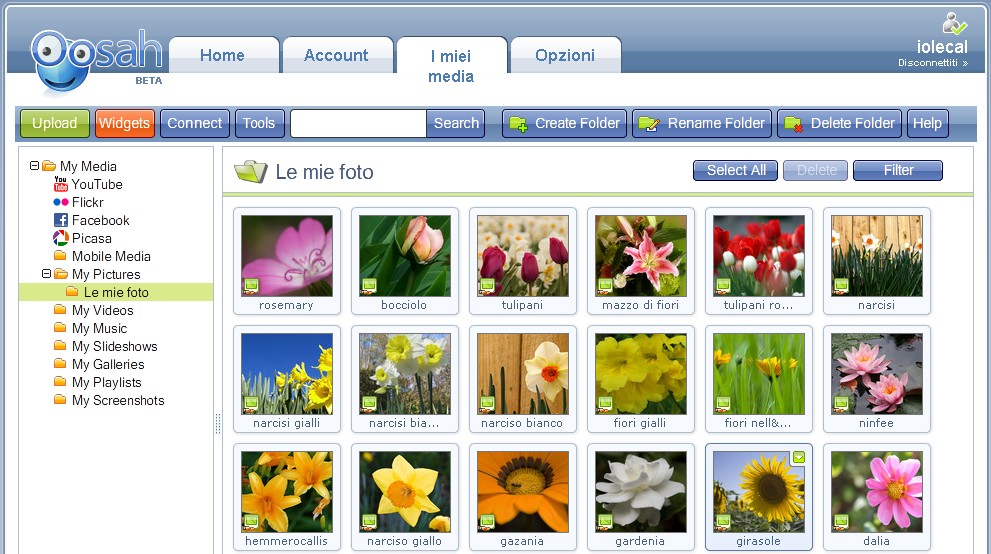Select My Media root label
Image resolution: width=991 pixels, height=554 pixels.
[88, 166]
